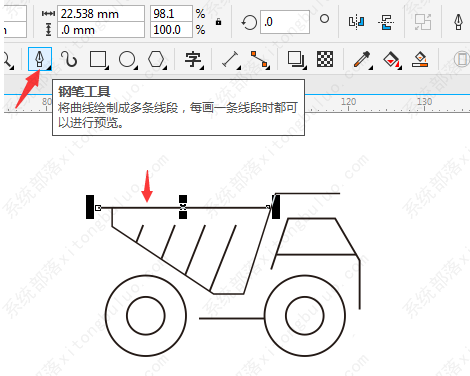
Task: Open the Drop Shadow tool flyout arrow
Action: click(x=305, y=68)
